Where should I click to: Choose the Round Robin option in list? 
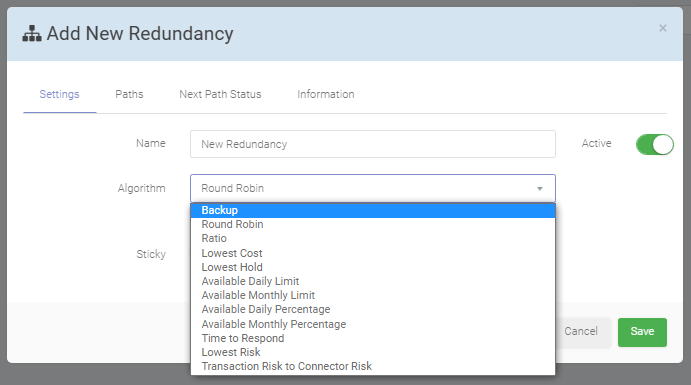click(373, 224)
